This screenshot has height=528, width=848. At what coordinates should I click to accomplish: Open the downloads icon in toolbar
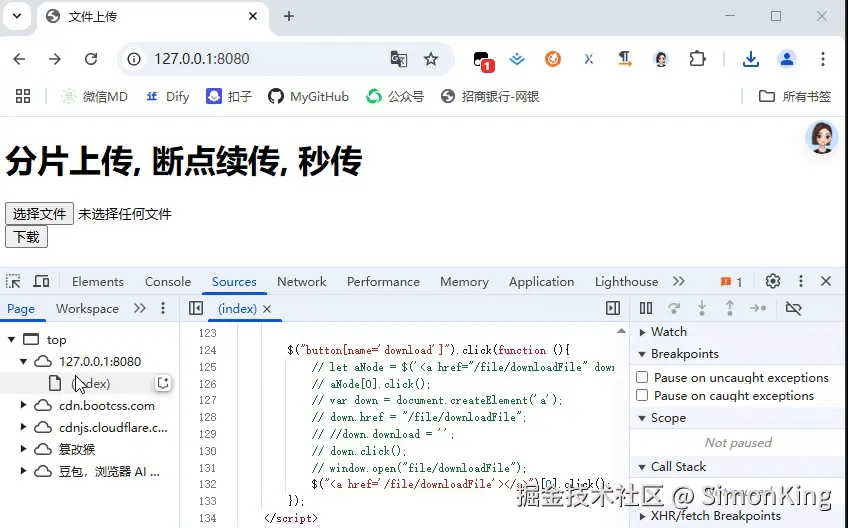(751, 59)
